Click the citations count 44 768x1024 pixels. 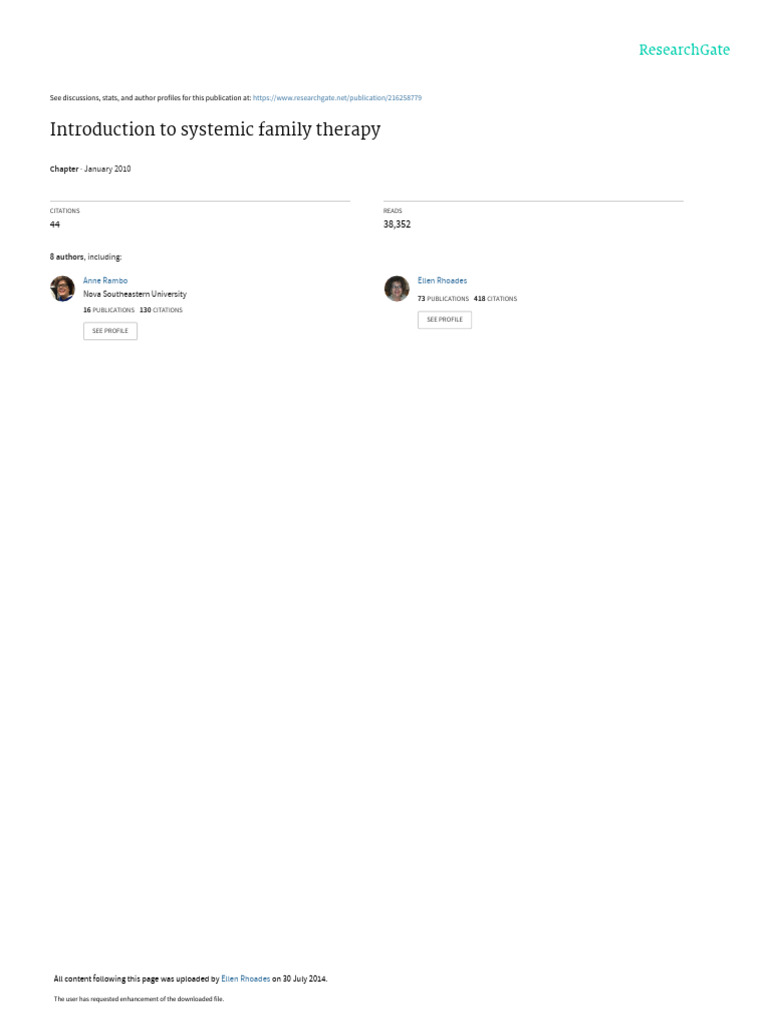coord(55,225)
